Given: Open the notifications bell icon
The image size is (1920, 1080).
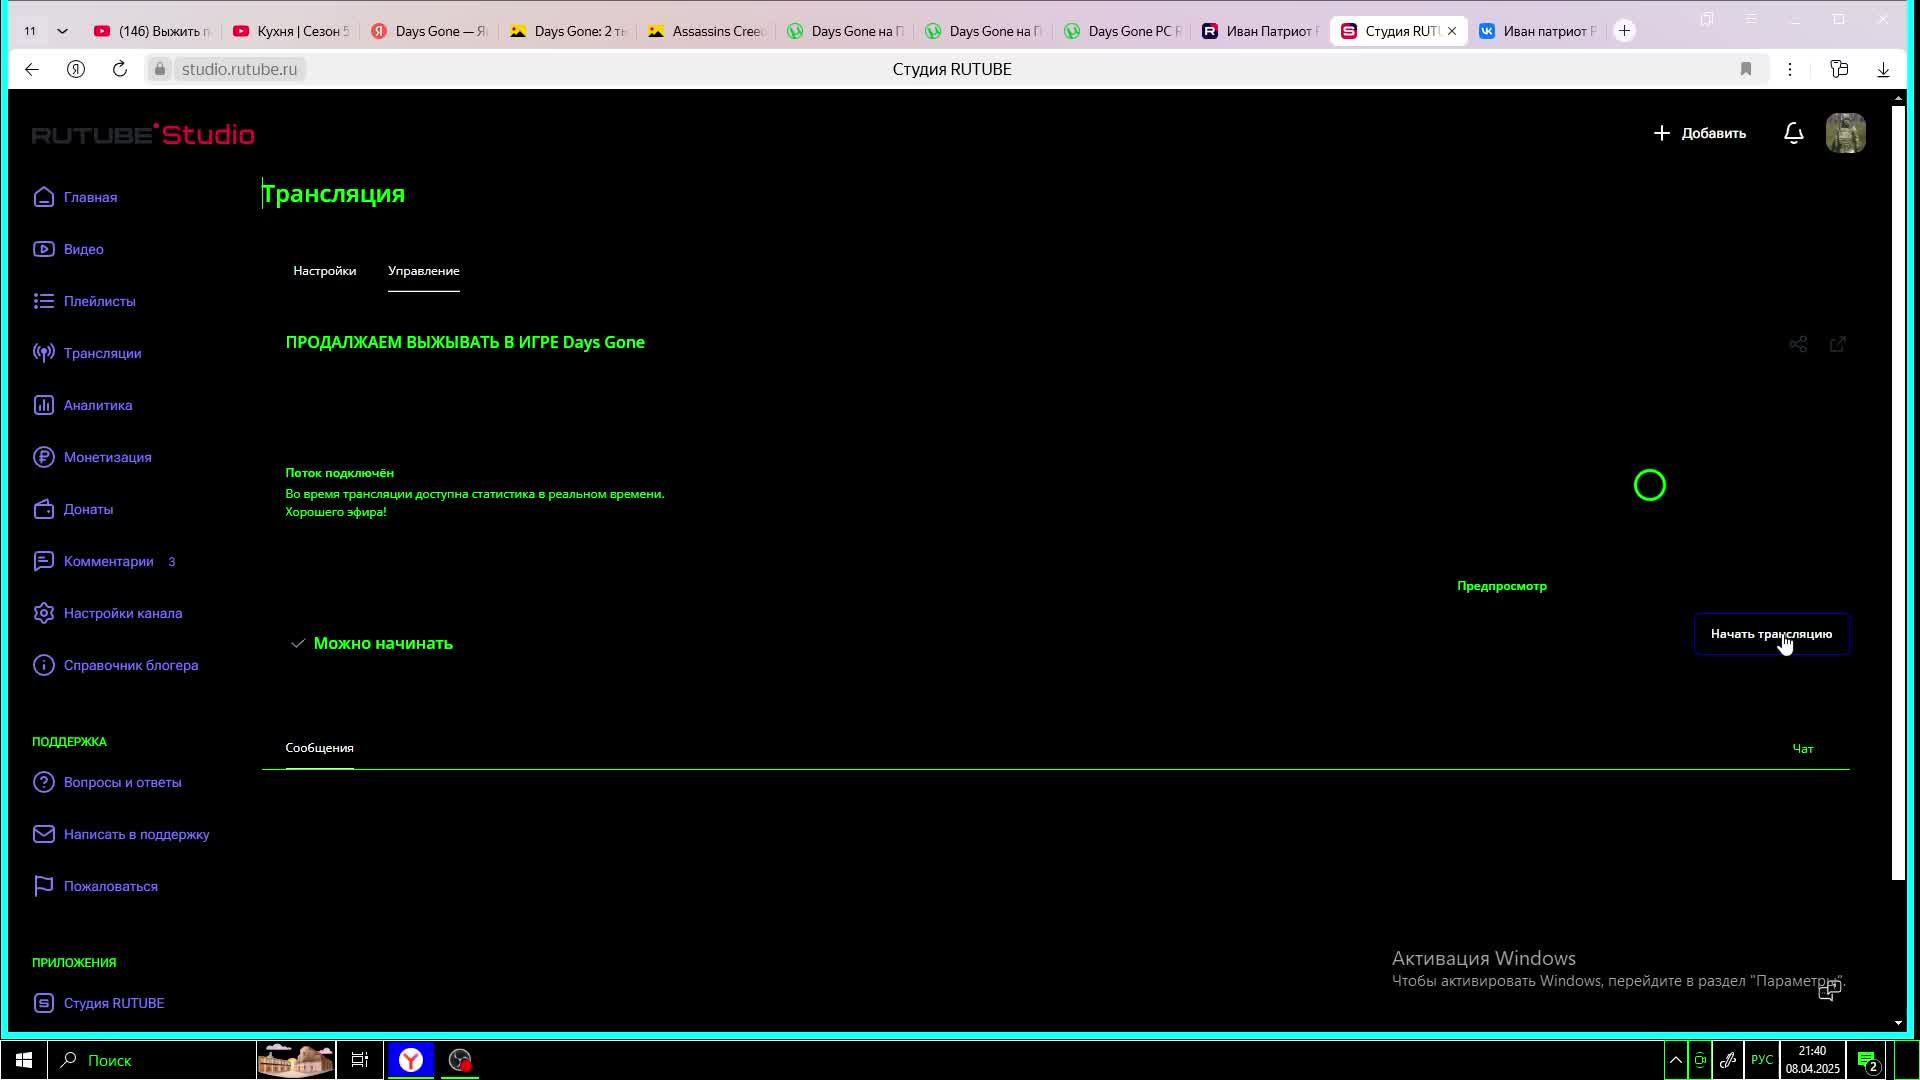Looking at the screenshot, I should coord(1794,133).
